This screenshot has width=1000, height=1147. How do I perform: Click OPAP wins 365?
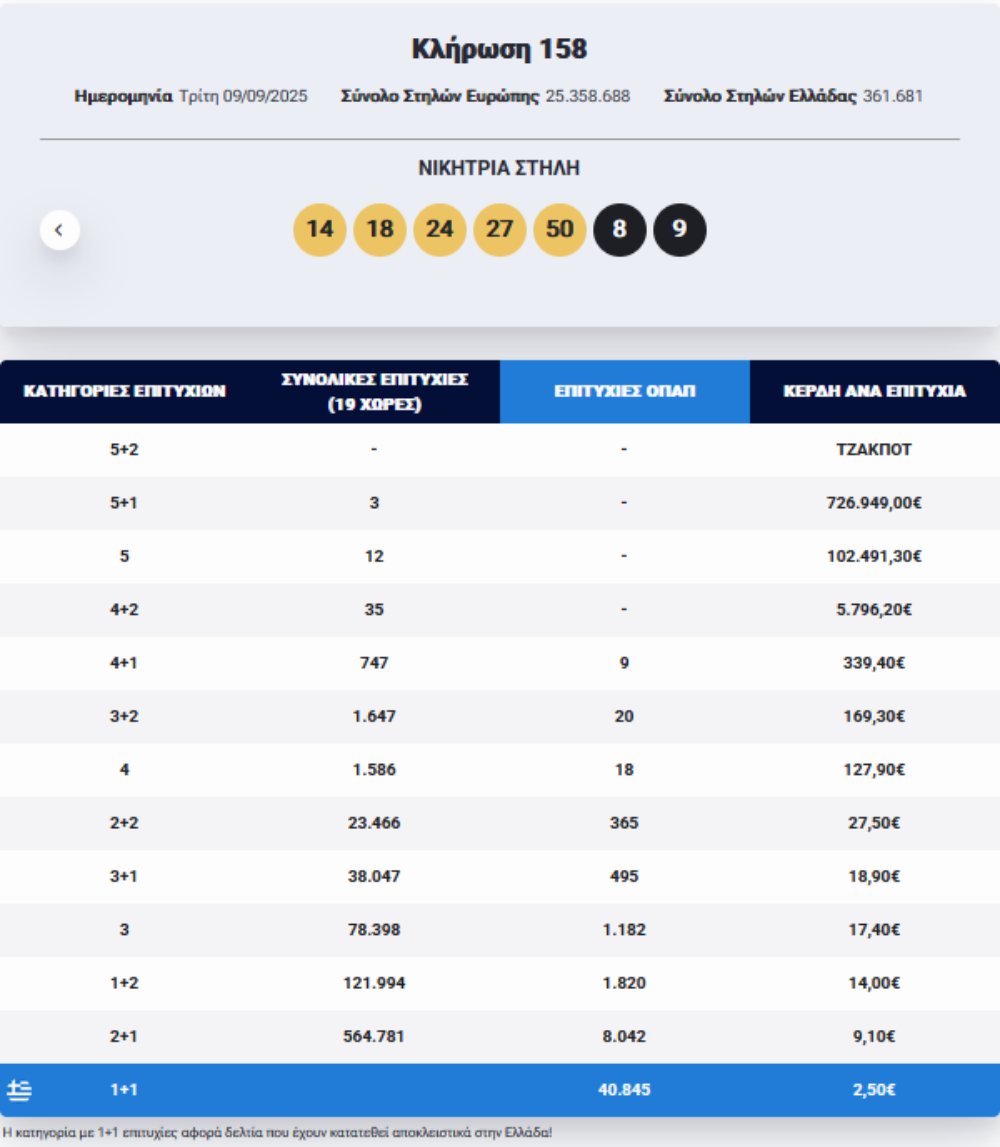point(624,824)
